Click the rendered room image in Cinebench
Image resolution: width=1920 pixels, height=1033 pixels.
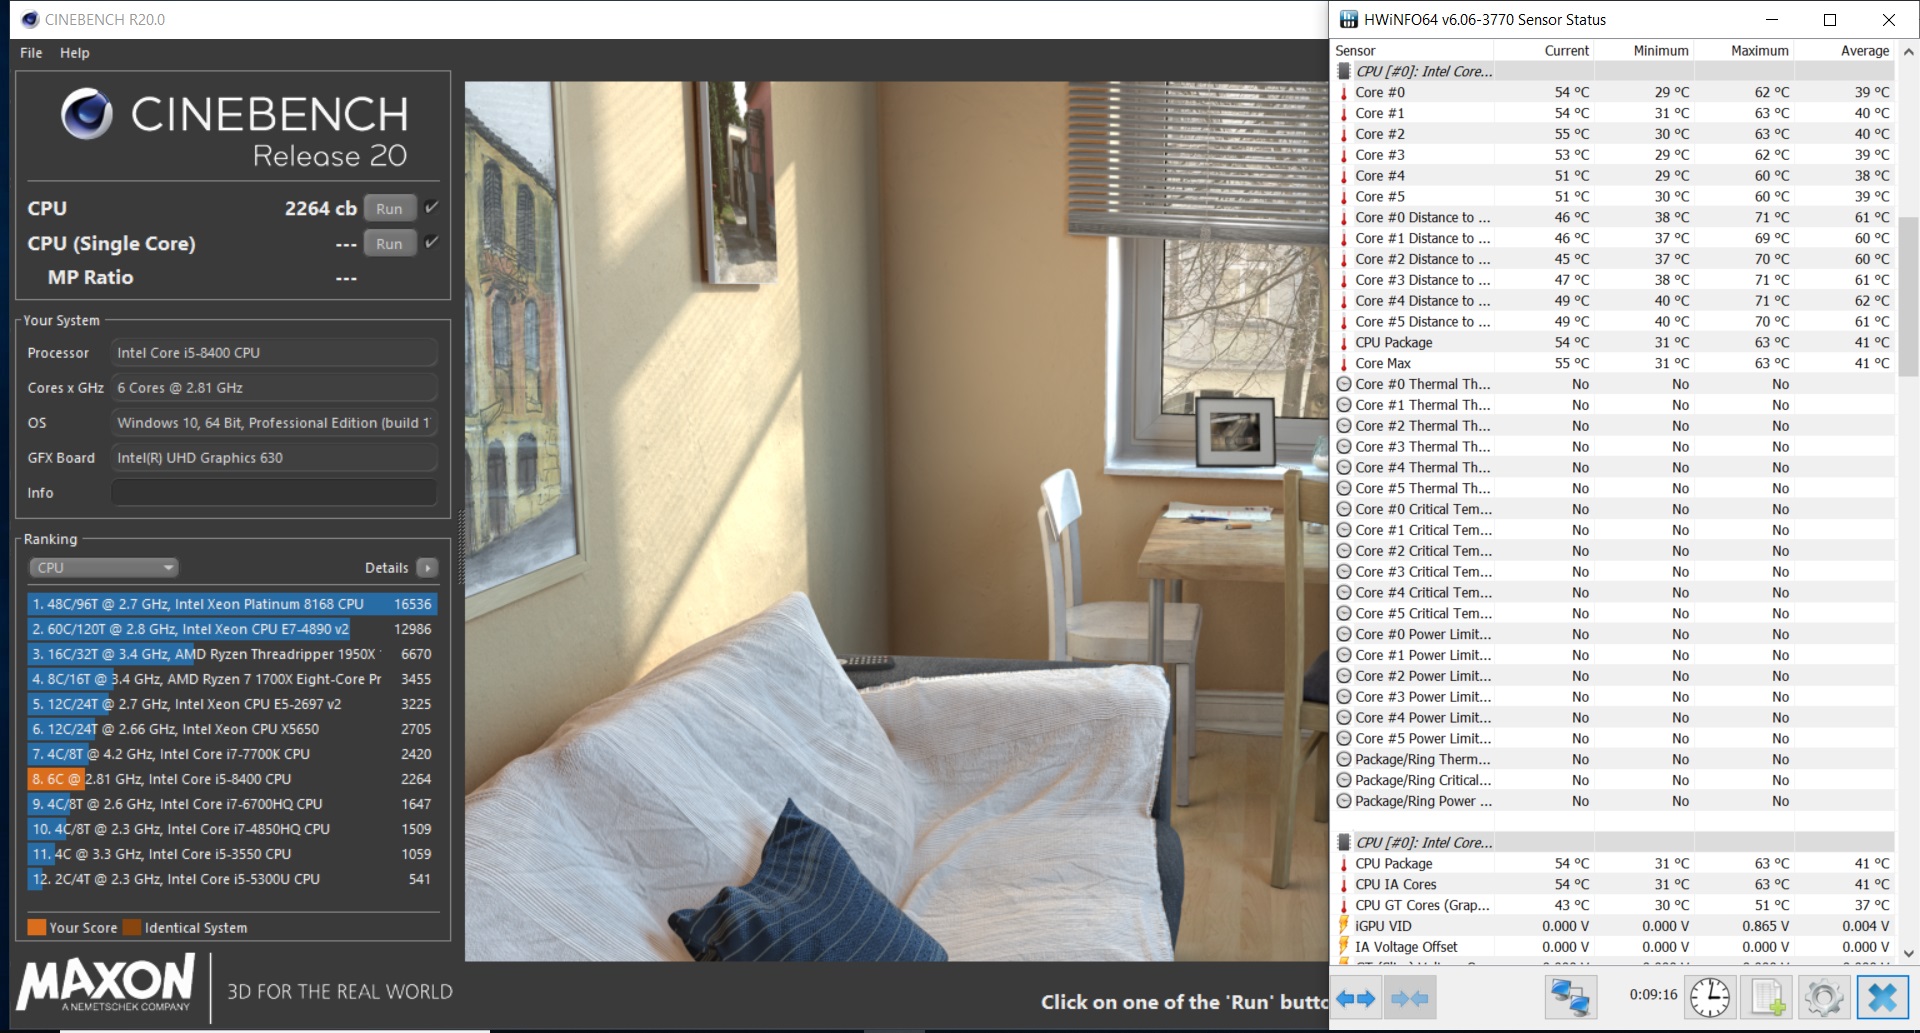[x=896, y=521]
